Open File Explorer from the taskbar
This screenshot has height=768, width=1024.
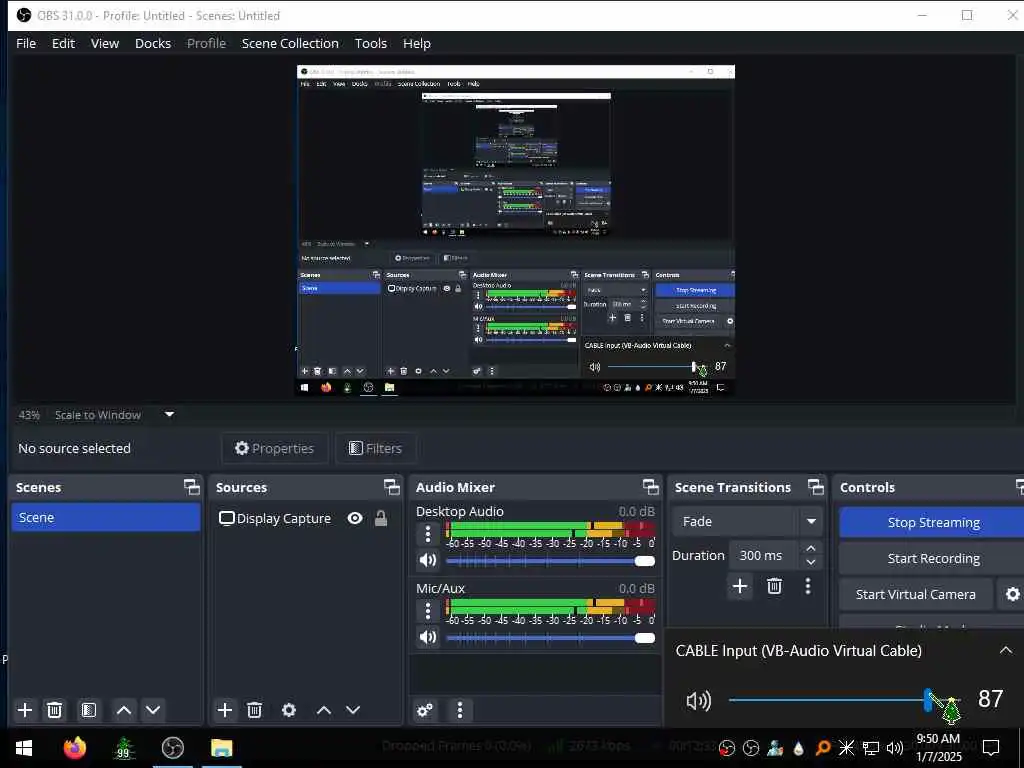[221, 748]
